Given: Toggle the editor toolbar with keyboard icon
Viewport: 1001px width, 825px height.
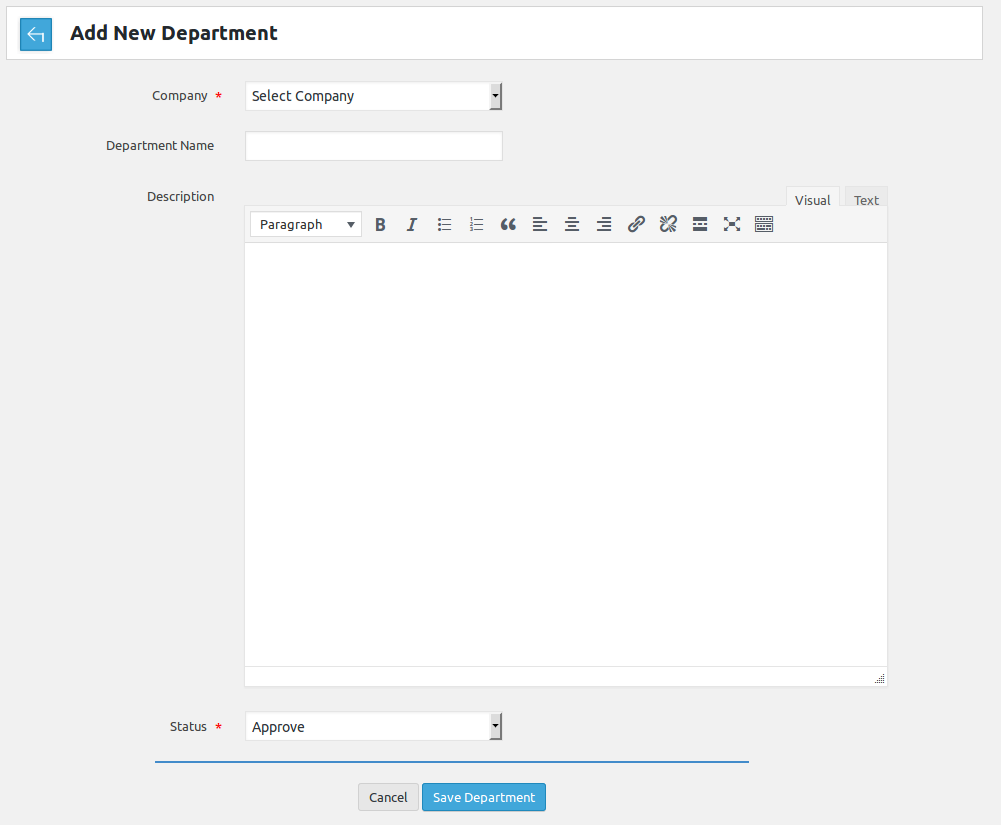Looking at the screenshot, I should pos(764,224).
